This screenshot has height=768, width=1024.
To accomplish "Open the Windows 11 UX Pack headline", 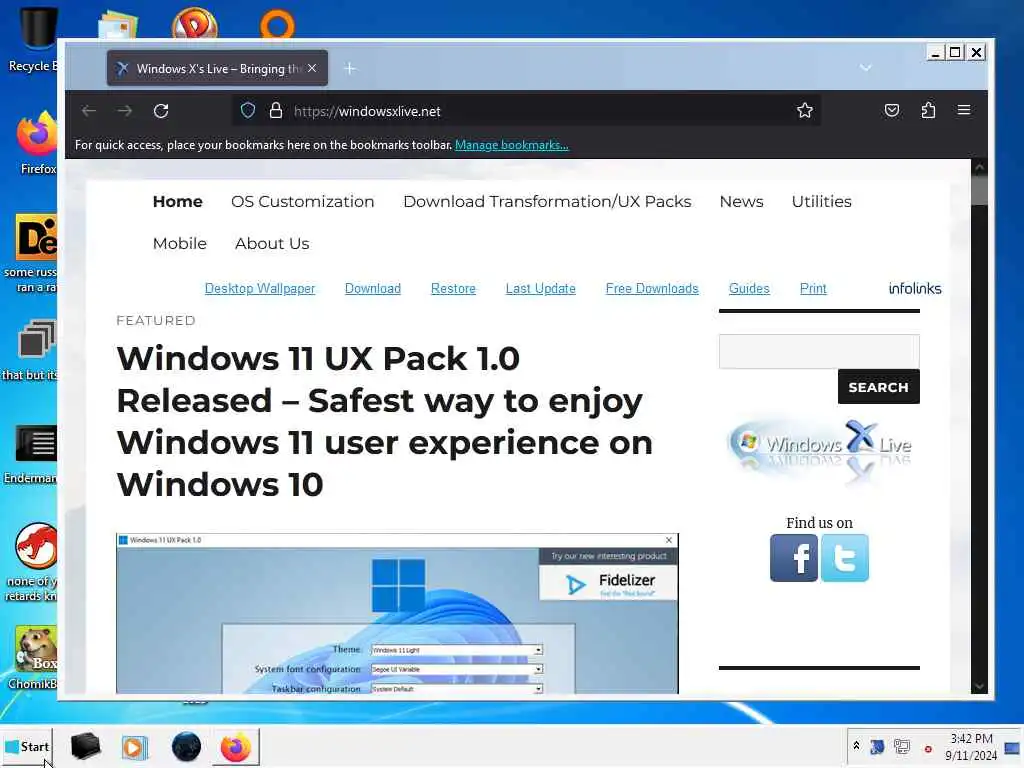I will point(384,421).
